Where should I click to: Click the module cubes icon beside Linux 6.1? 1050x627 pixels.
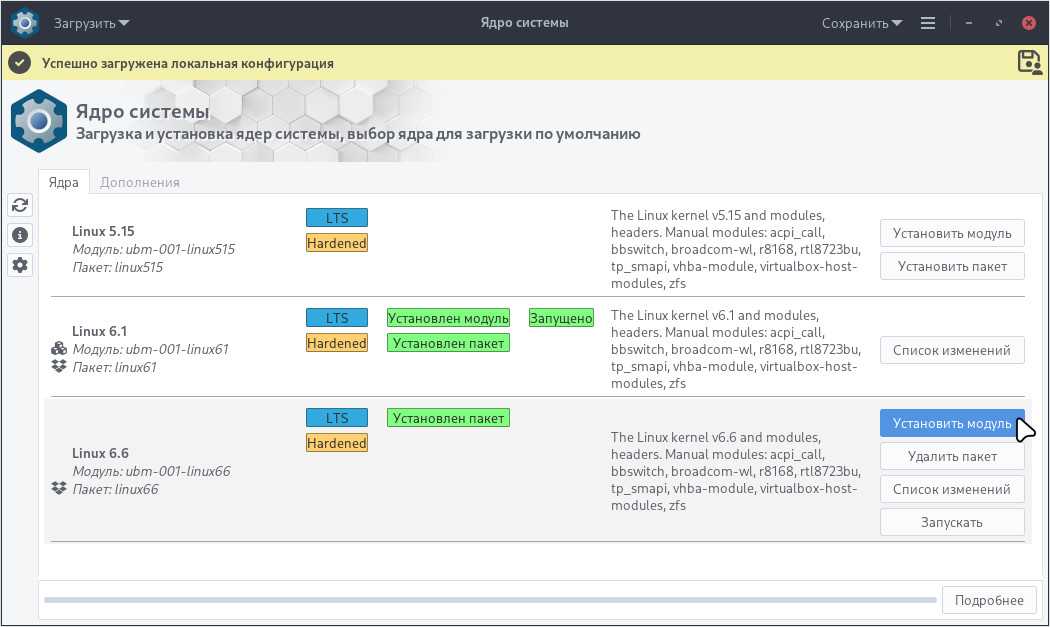pyautogui.click(x=59, y=348)
